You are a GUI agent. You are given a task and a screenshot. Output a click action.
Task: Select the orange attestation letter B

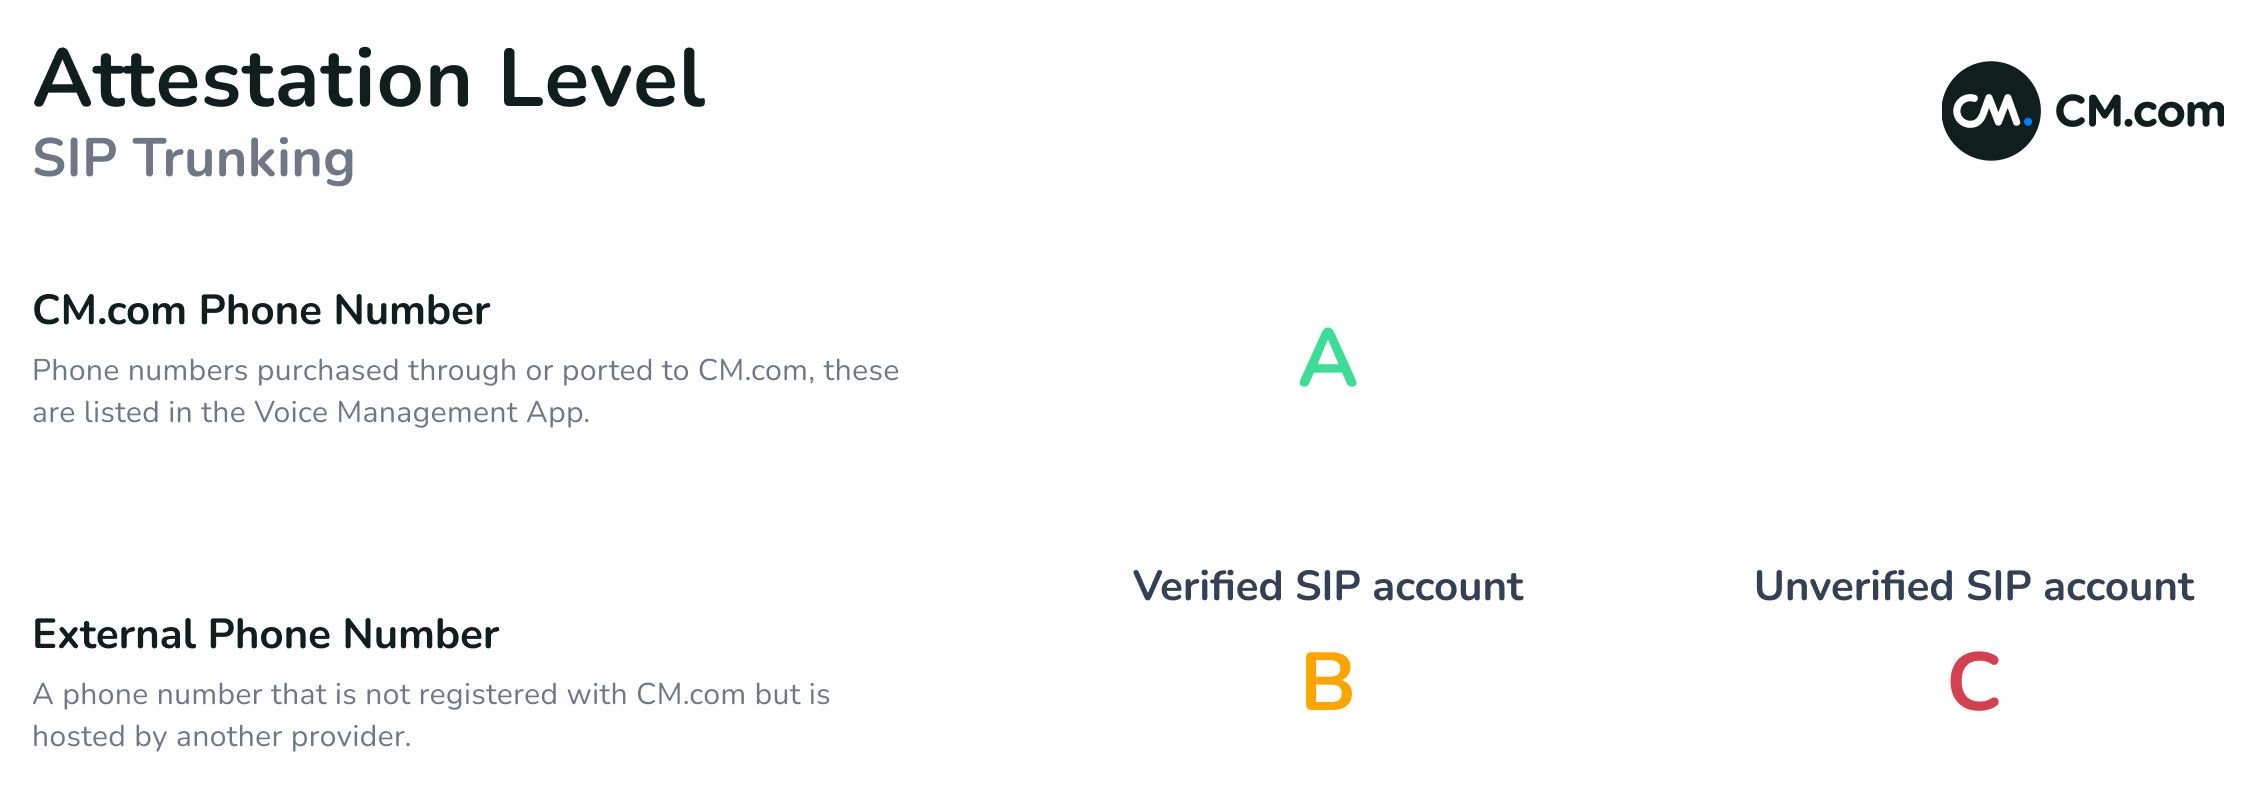pos(1328,682)
